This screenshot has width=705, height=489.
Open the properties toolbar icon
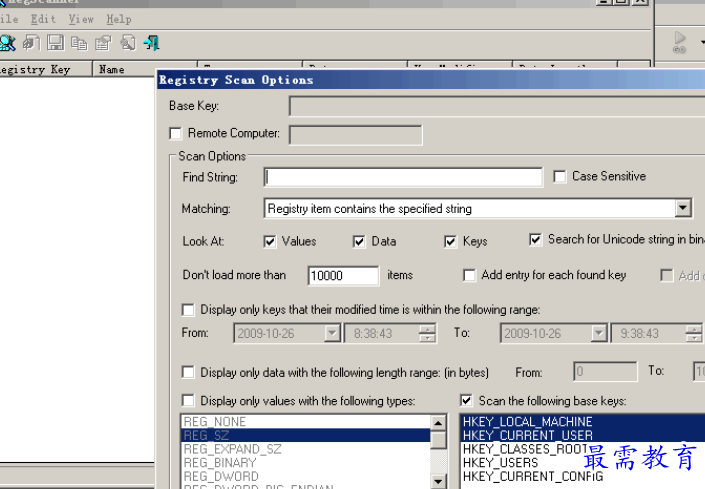103,43
